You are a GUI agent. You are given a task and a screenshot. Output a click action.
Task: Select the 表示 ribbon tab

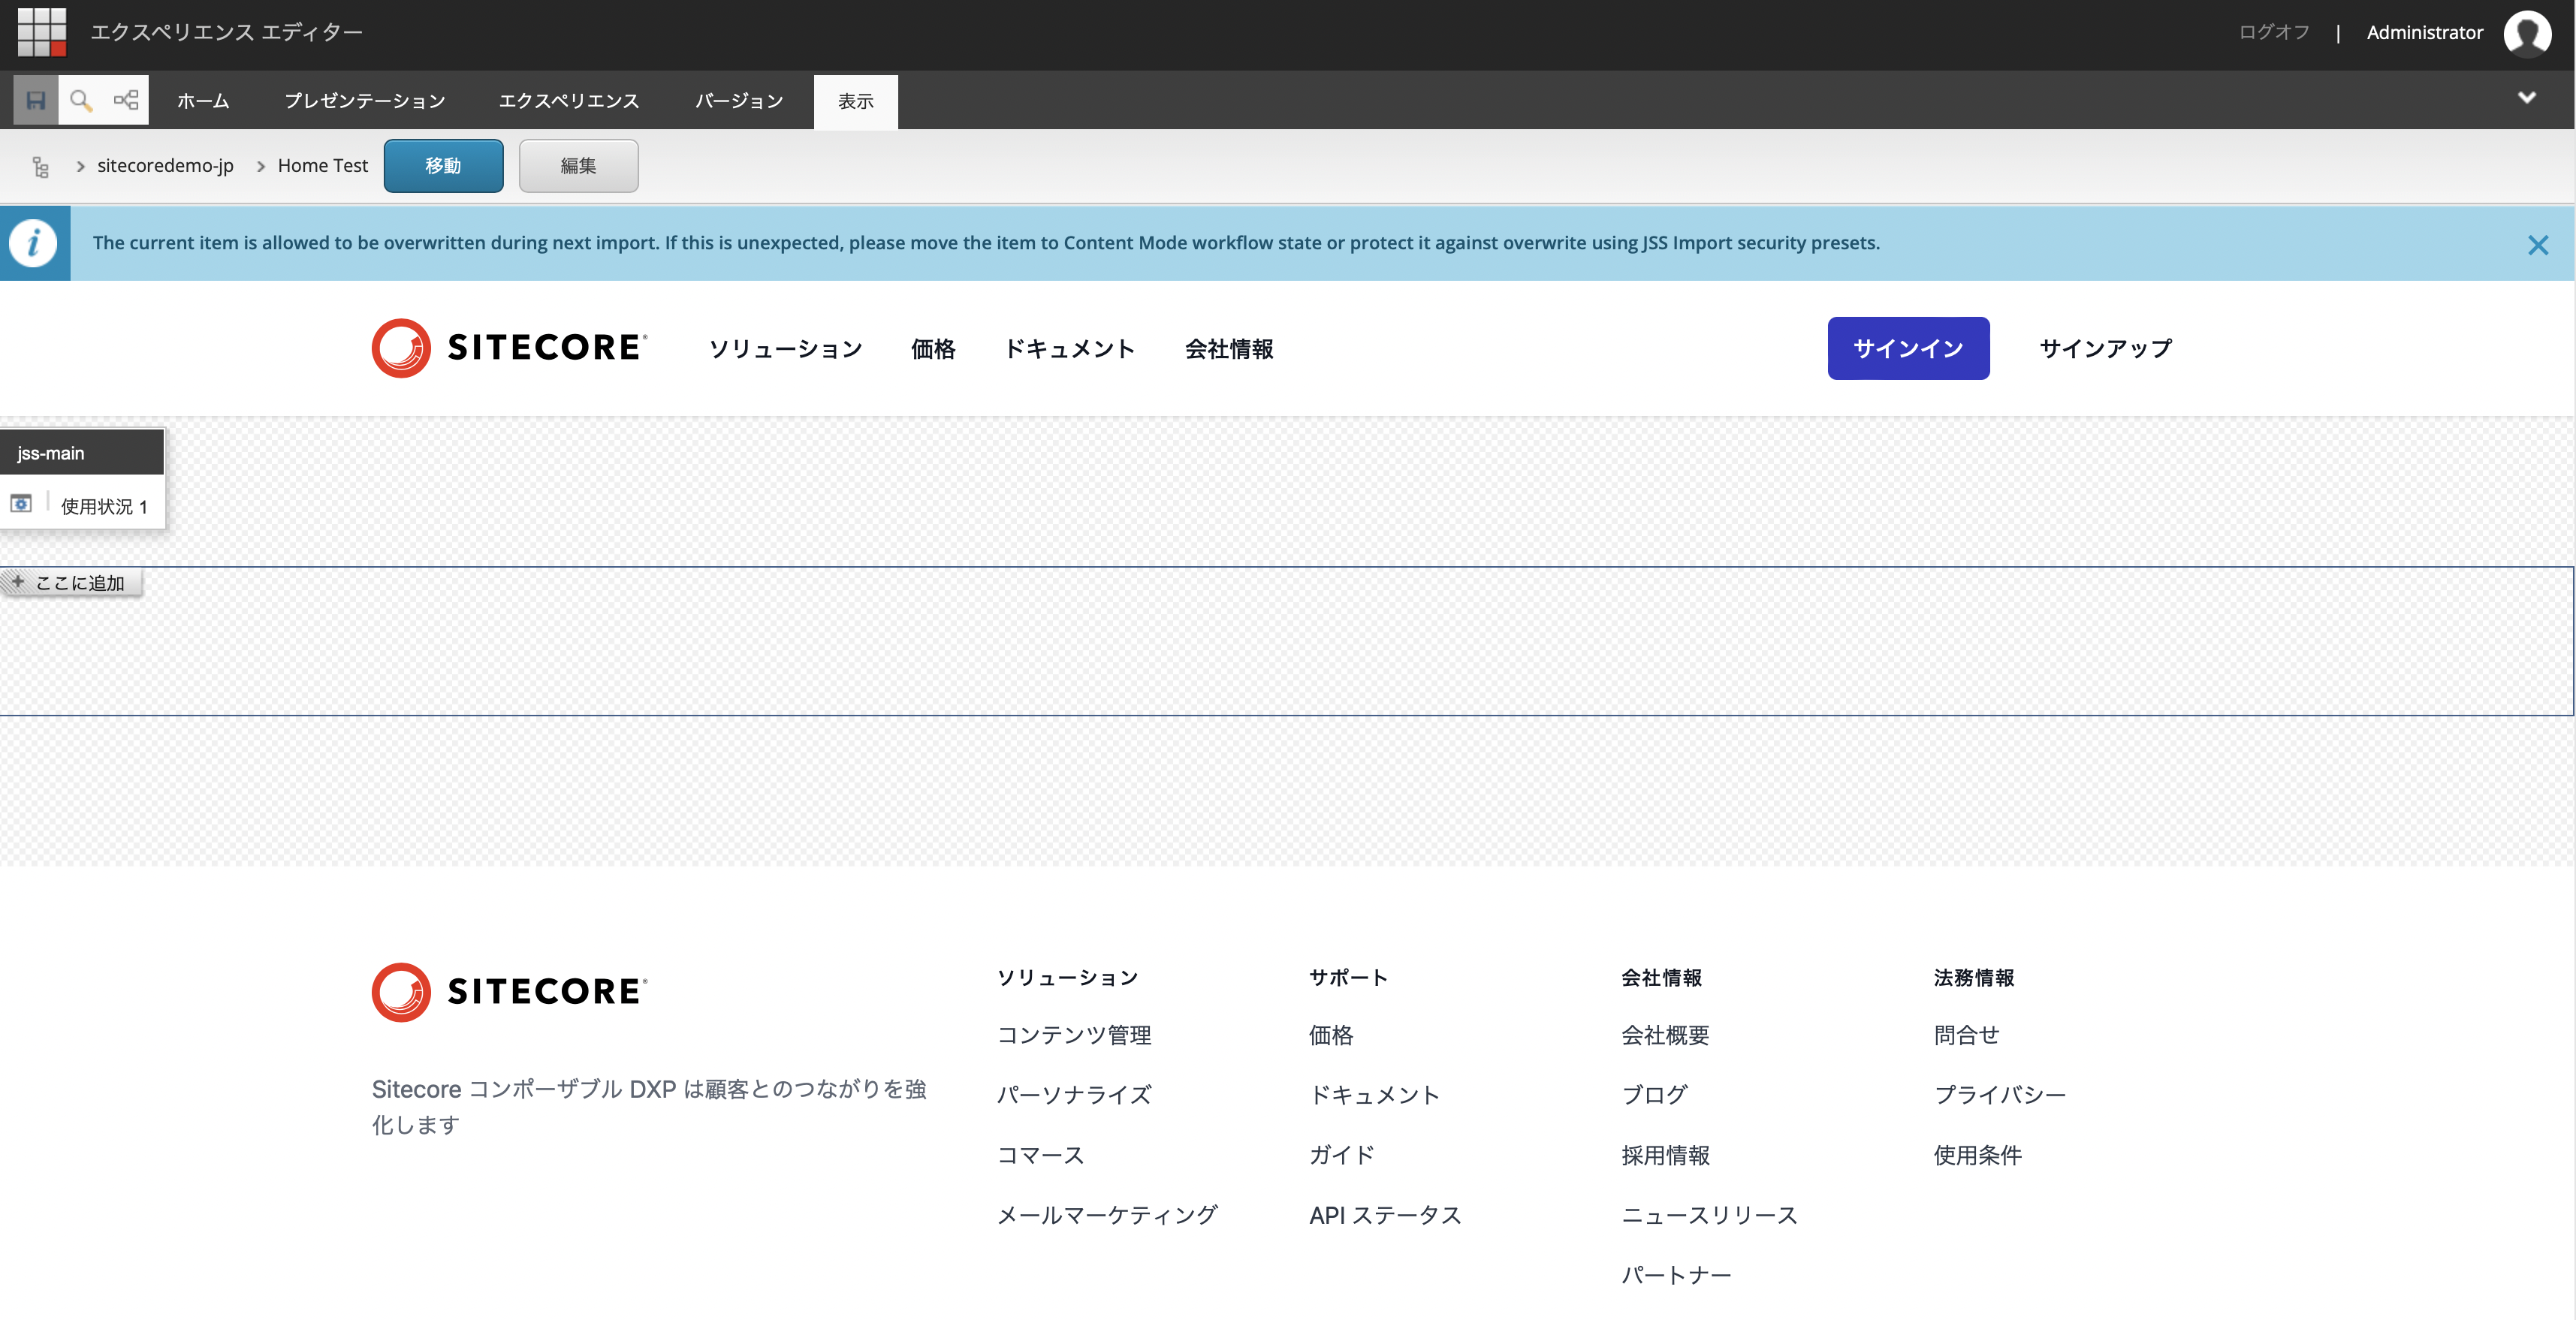pyautogui.click(x=855, y=102)
